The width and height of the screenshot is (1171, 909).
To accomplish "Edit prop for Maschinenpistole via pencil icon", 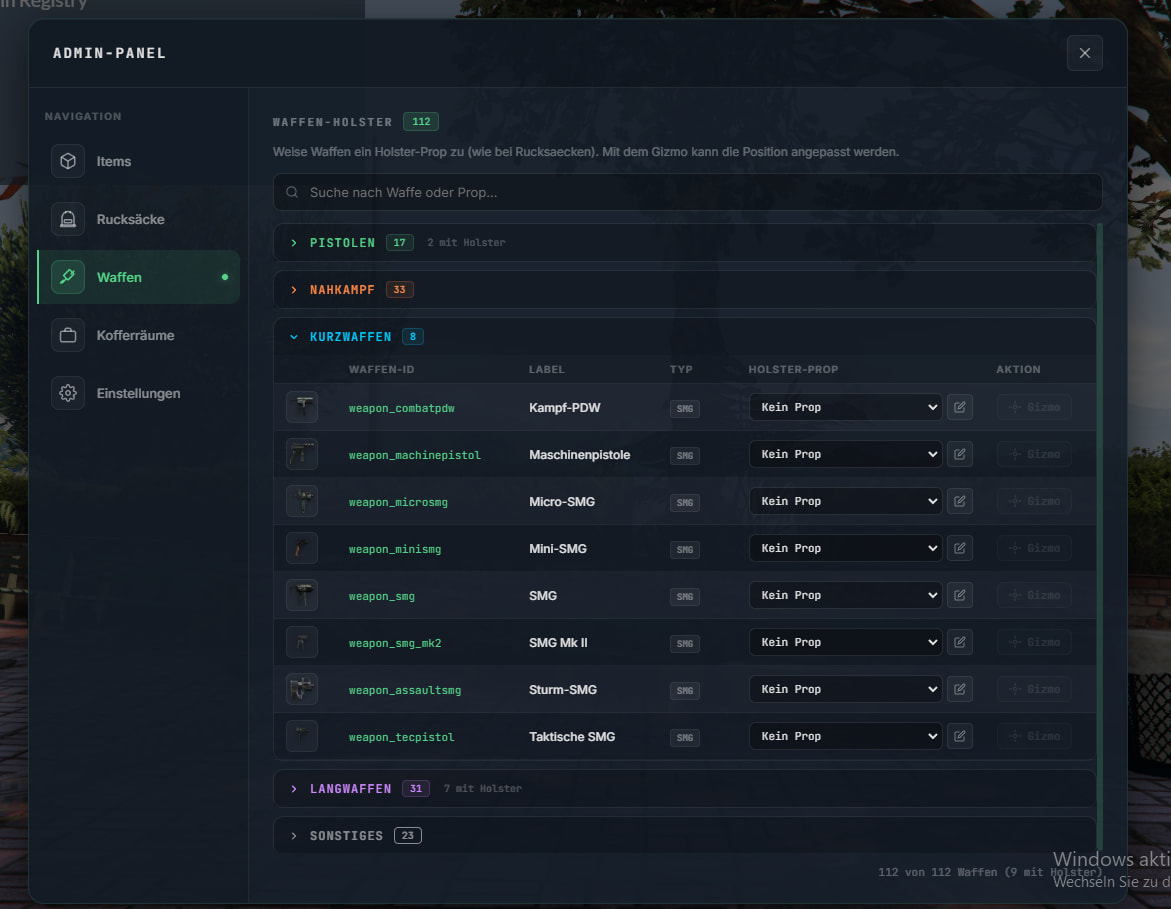I will 960,454.
